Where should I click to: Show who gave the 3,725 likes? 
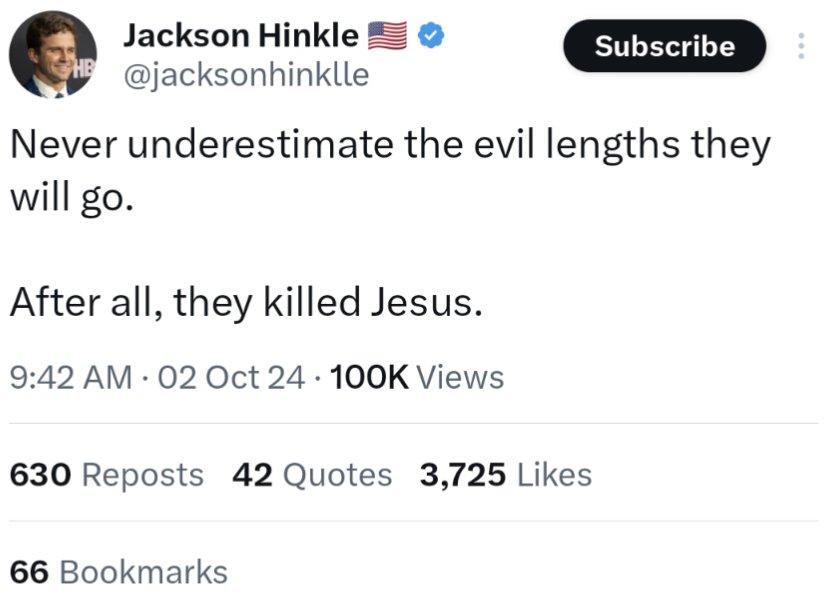(x=506, y=475)
